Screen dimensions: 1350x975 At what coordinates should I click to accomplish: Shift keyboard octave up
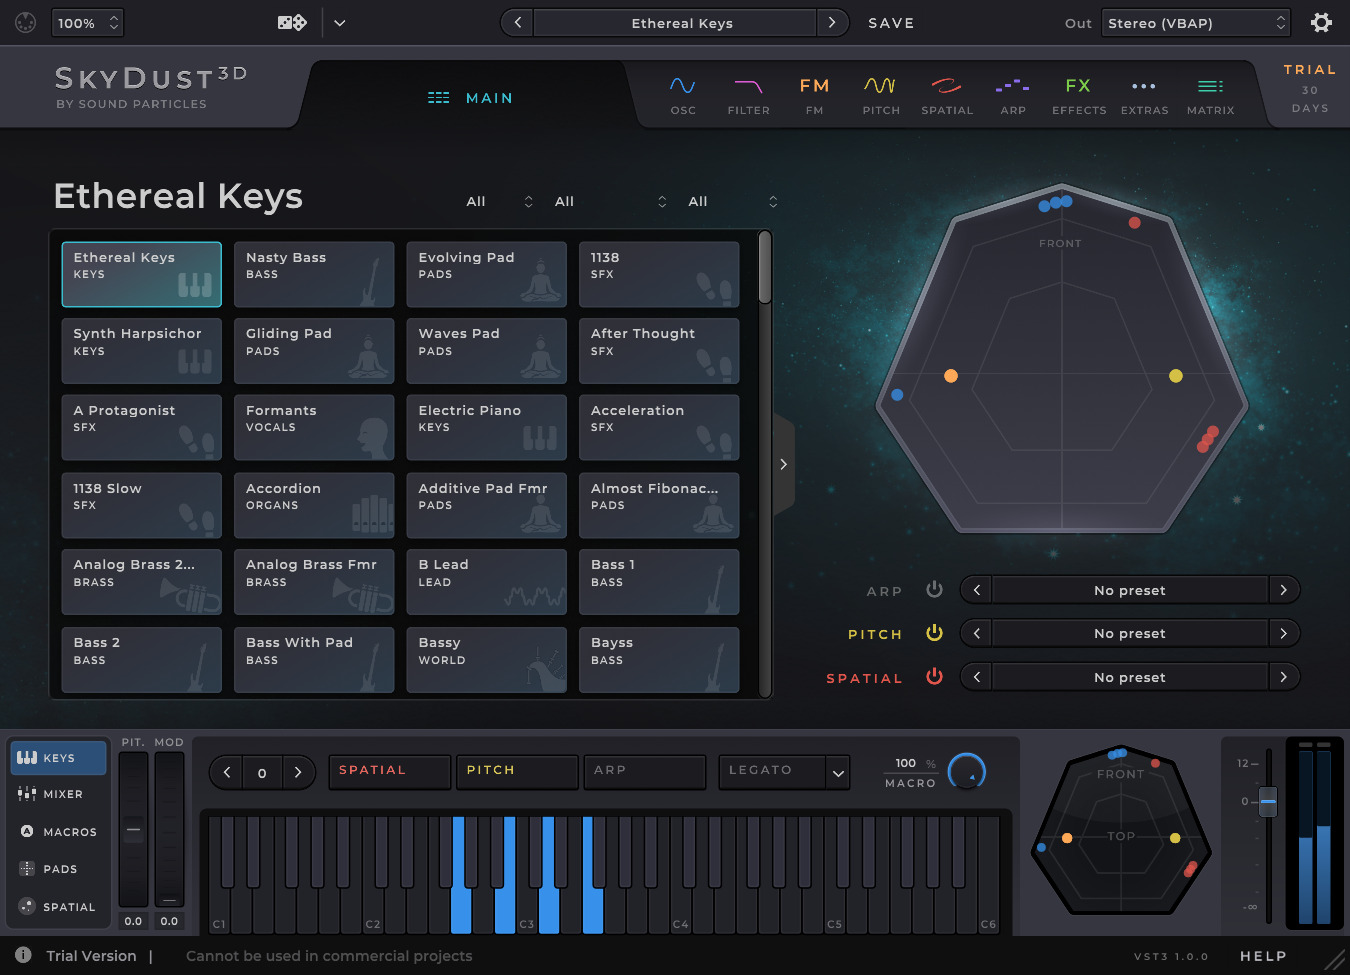[298, 772]
